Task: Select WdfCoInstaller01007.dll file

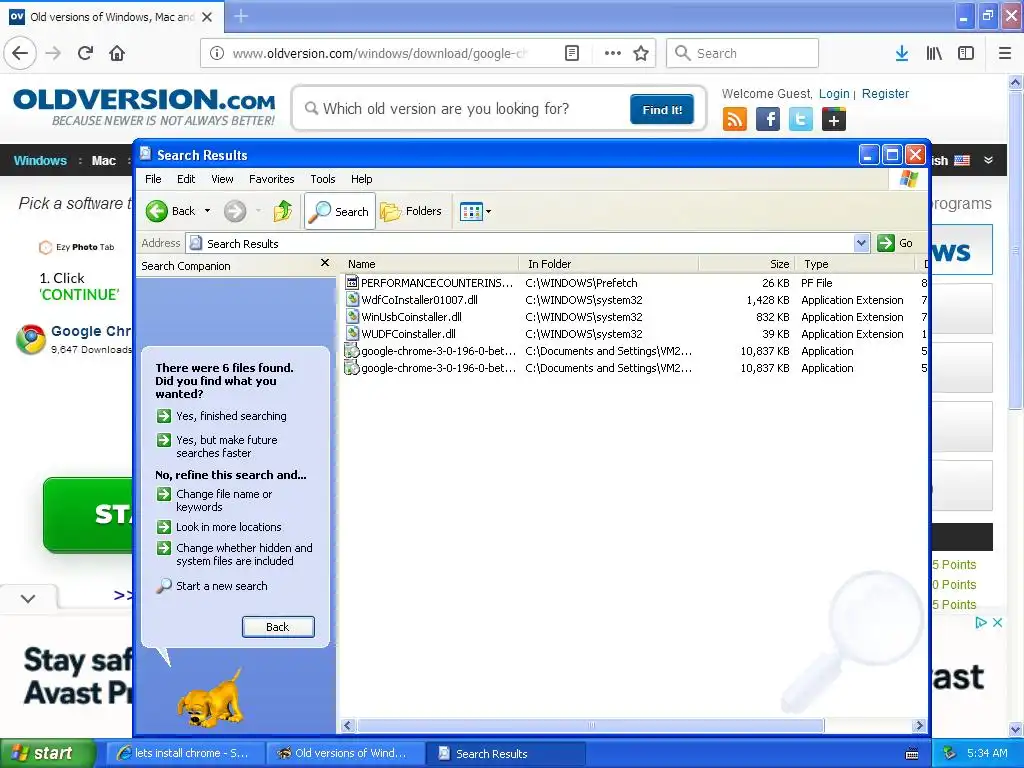Action: [x=419, y=300]
